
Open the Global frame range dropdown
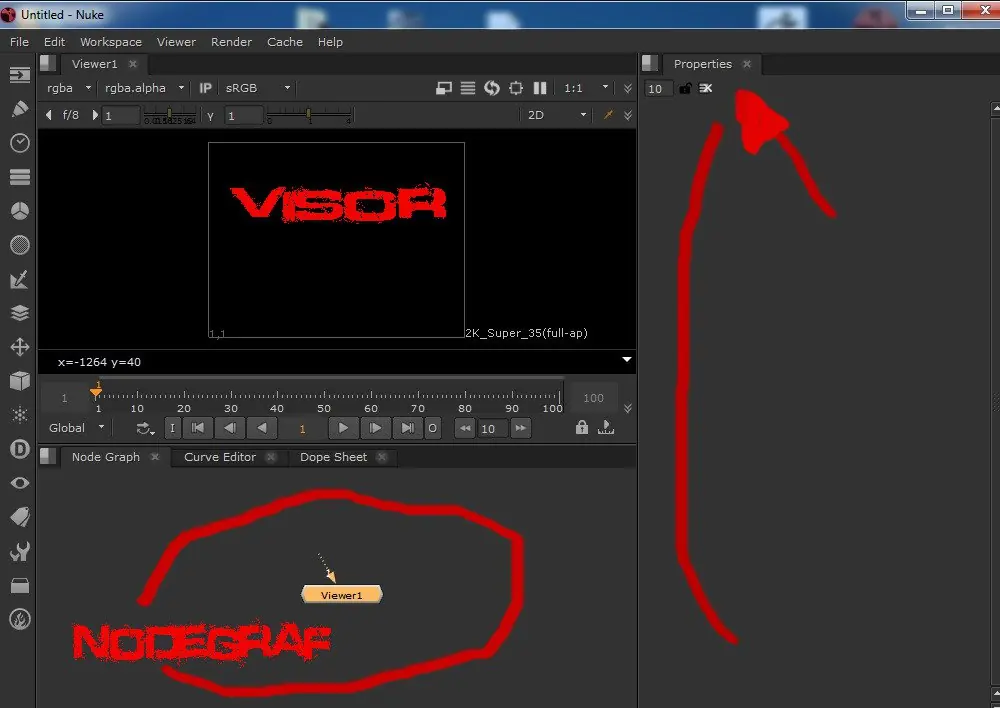coord(76,427)
